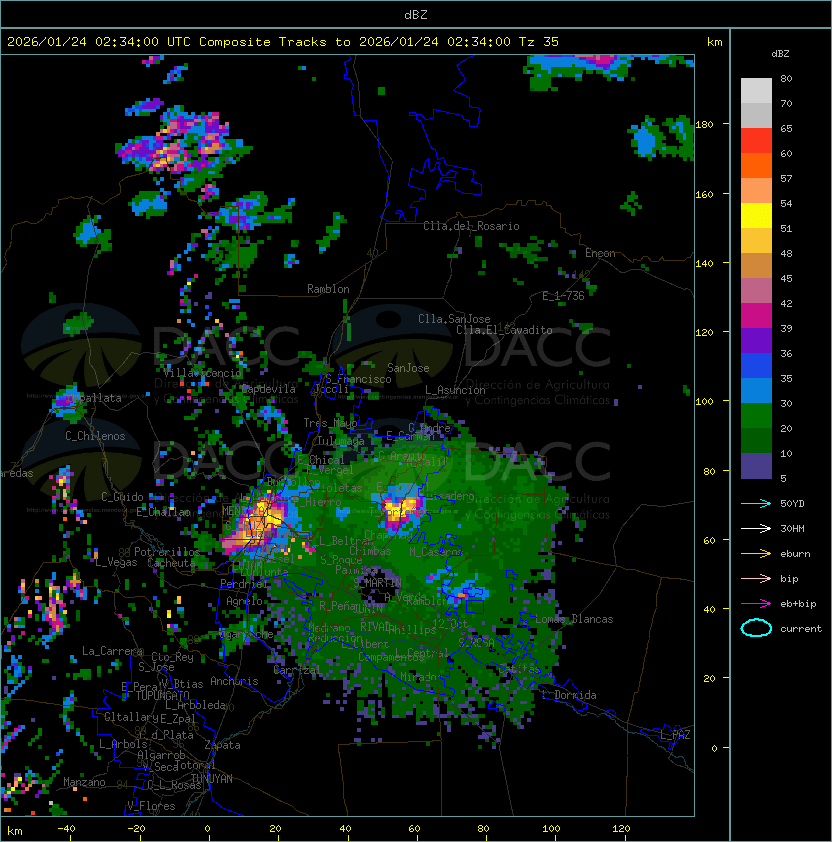Pick the red swatch between 65 and 60
This screenshot has height=842, width=832.
pyautogui.click(x=756, y=140)
